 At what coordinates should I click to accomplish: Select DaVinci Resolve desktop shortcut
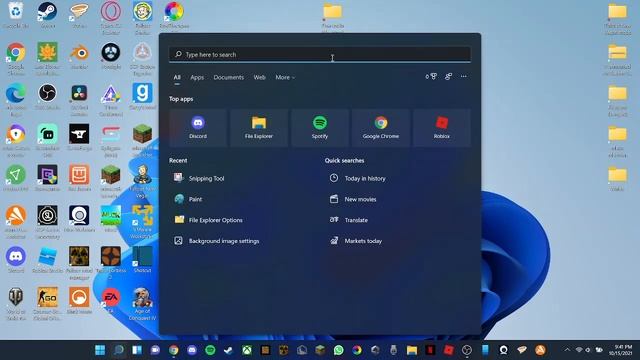coord(79,100)
